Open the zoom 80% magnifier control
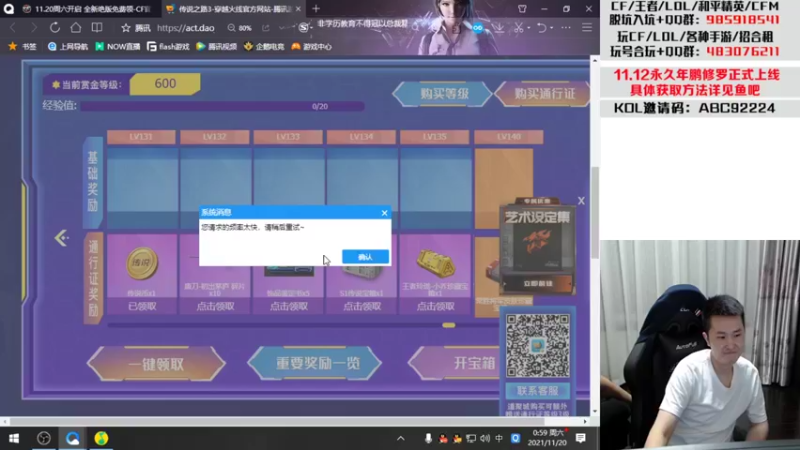The height and width of the screenshot is (450, 800). coord(239,28)
